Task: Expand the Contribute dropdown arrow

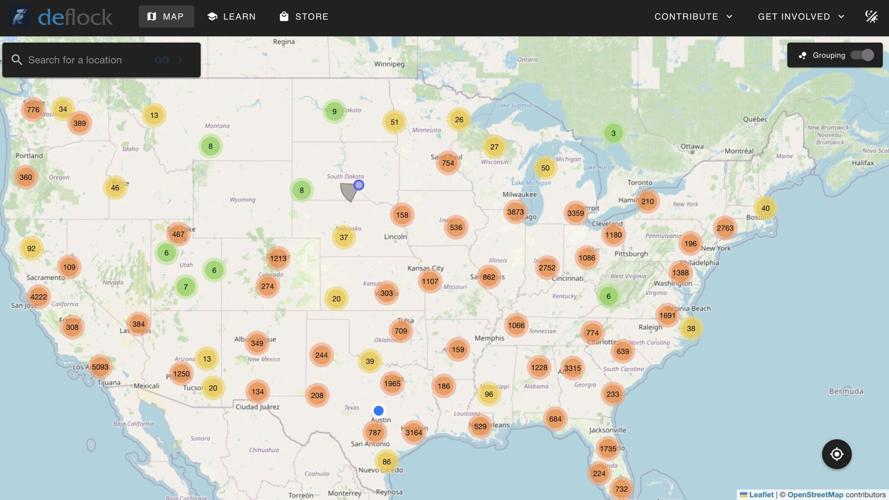Action: (x=729, y=16)
